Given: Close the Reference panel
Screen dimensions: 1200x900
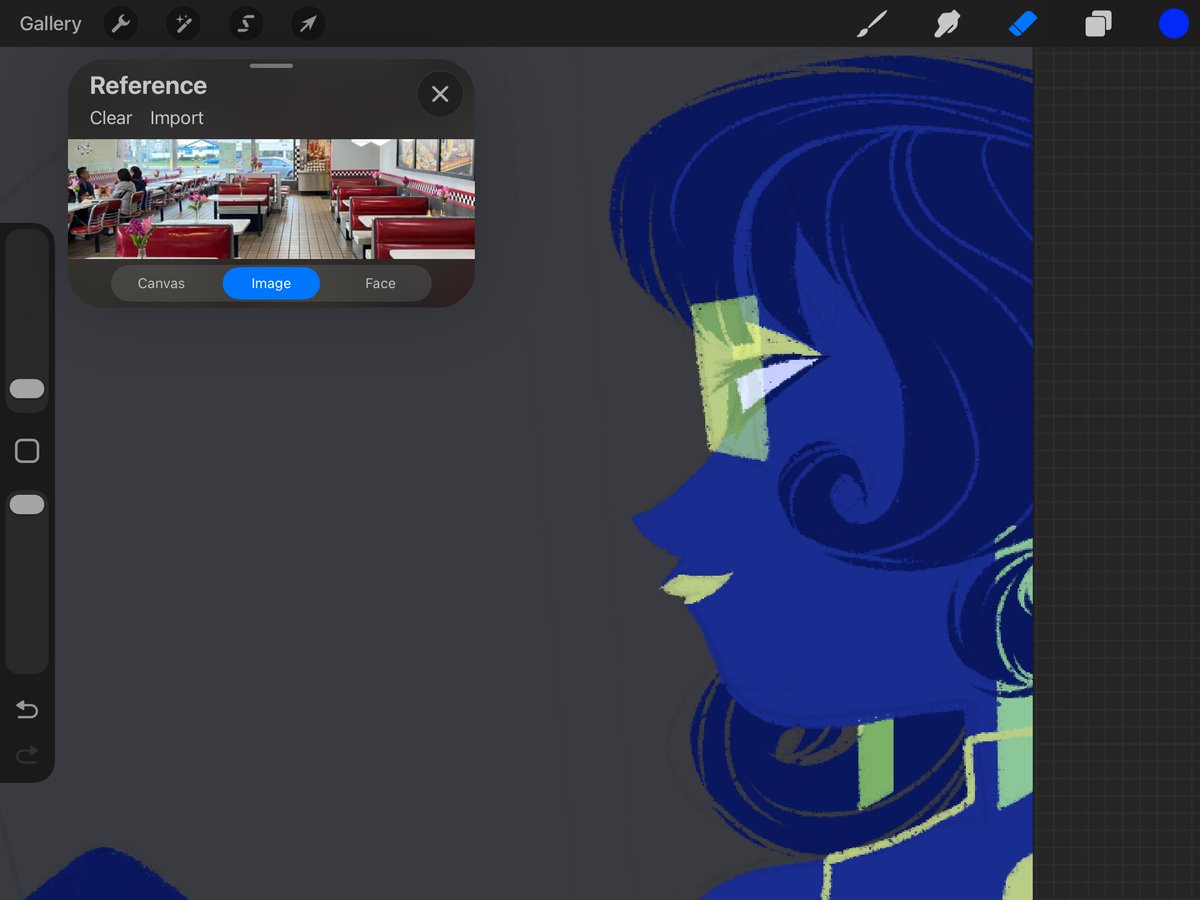Looking at the screenshot, I should 440,94.
